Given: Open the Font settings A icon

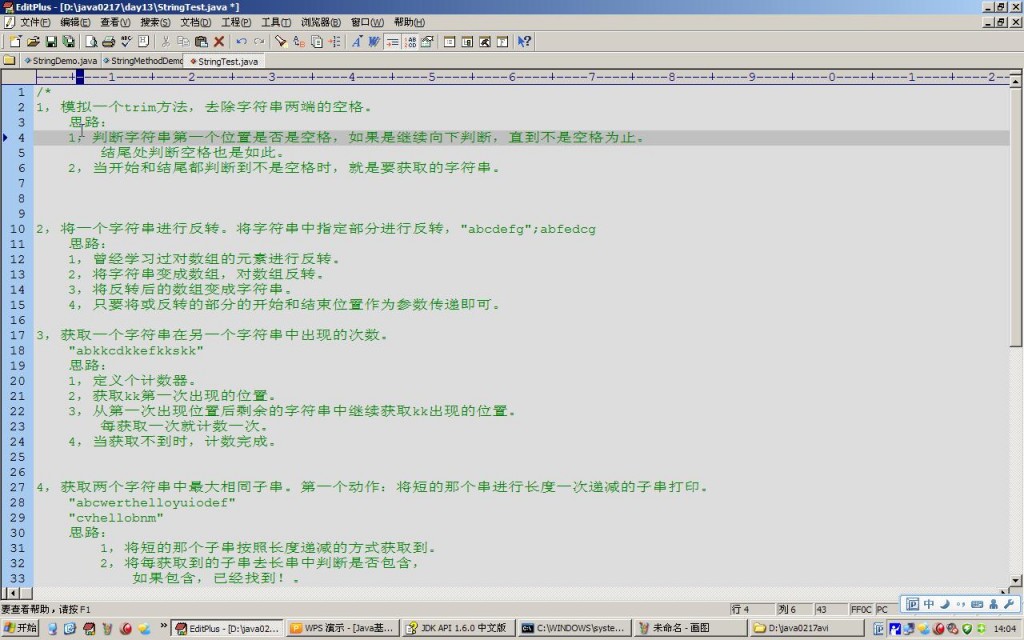Looking at the screenshot, I should [357, 42].
